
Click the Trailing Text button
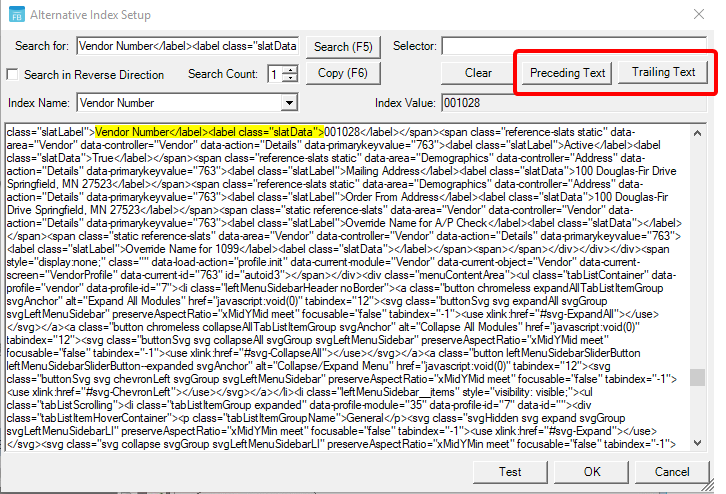tap(663, 72)
